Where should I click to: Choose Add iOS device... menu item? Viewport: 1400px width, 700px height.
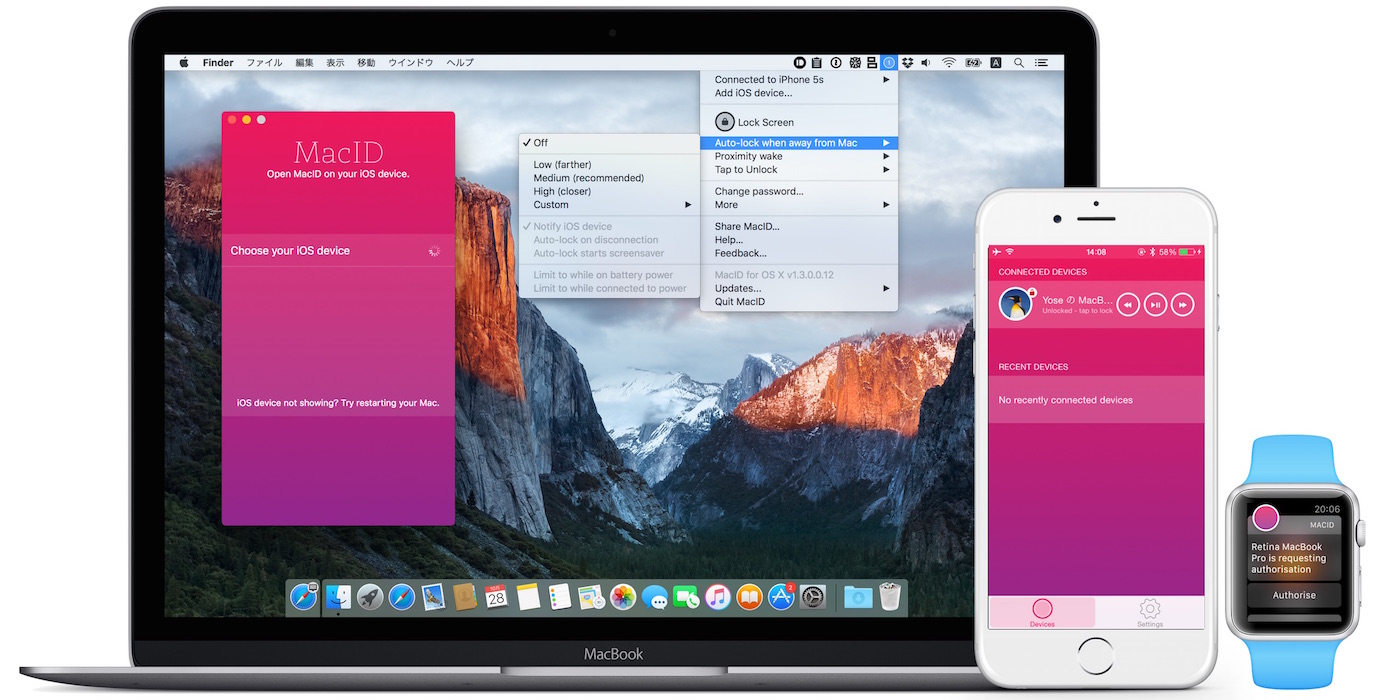(x=799, y=93)
